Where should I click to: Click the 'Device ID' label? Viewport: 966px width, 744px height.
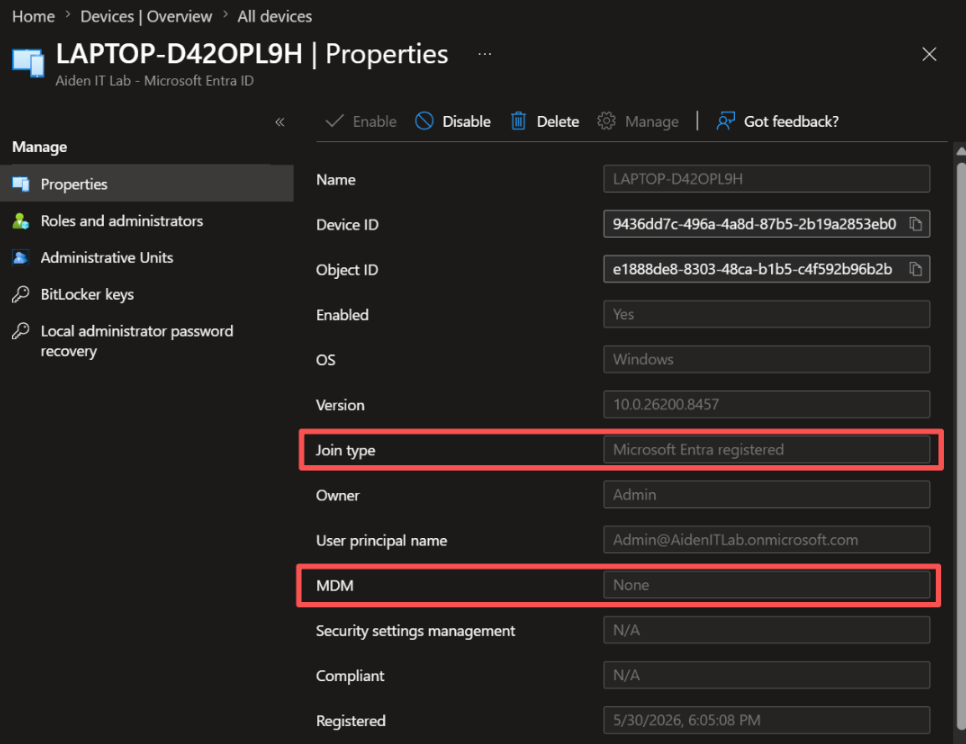point(347,225)
